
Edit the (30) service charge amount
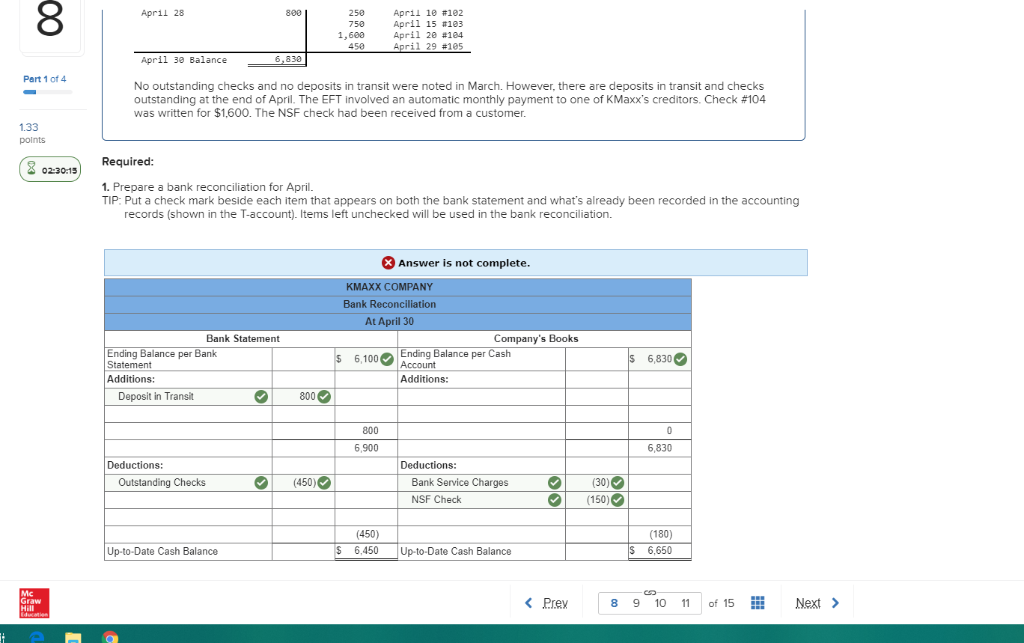597,482
